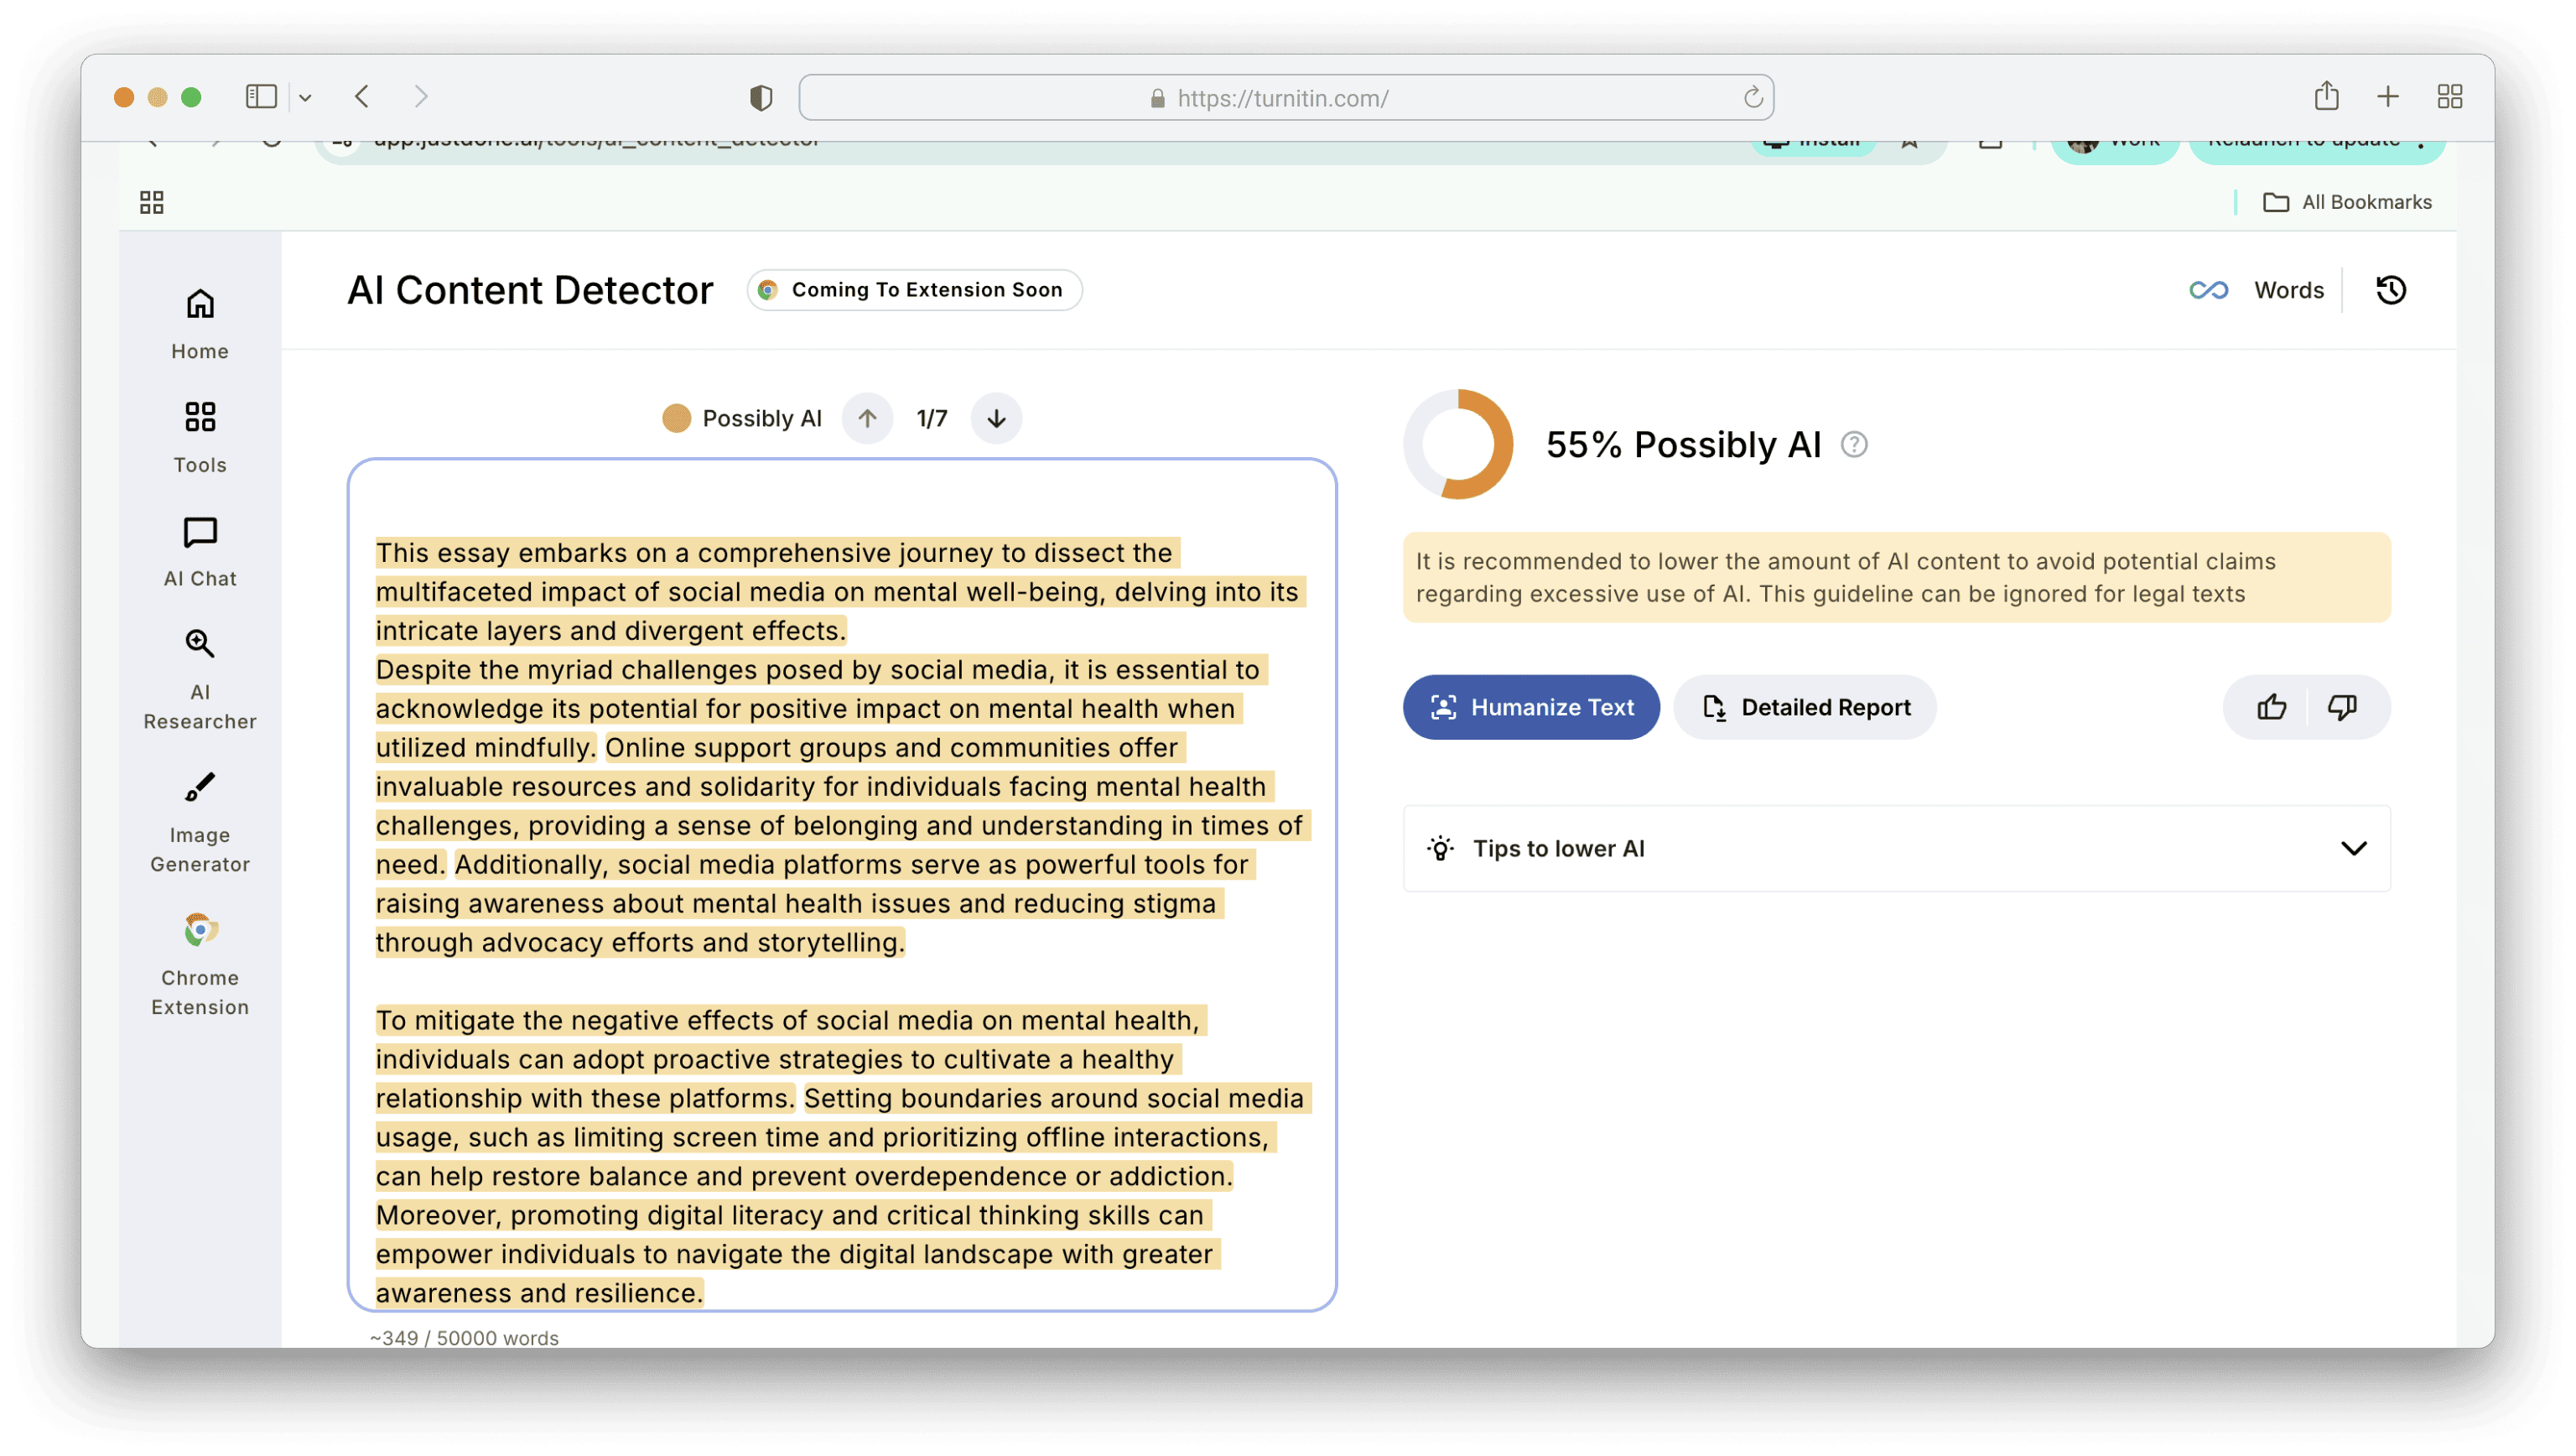2576x1456 pixels.
Task: Click the turnitin.com address bar
Action: (1284, 98)
